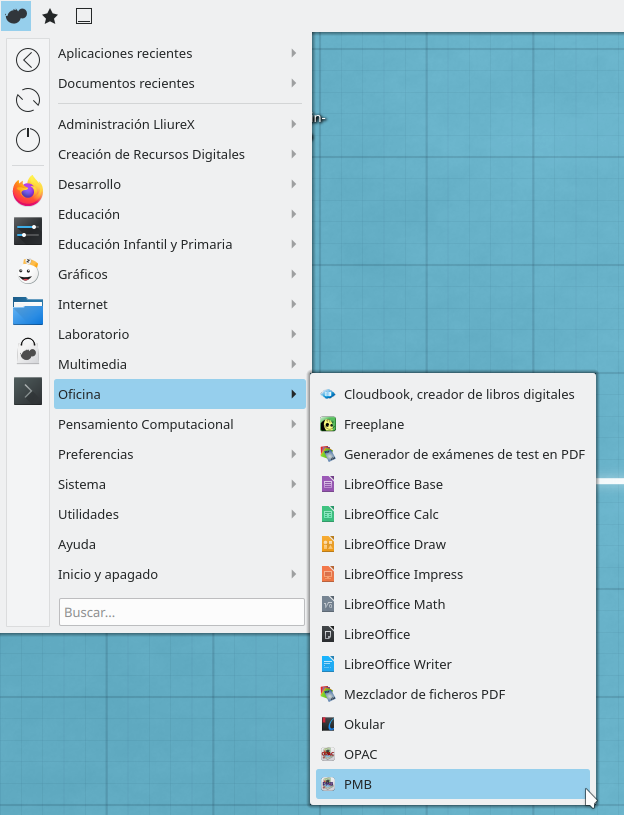Open the favorites star icon in panel
The image size is (624, 815).
[x=50, y=16]
